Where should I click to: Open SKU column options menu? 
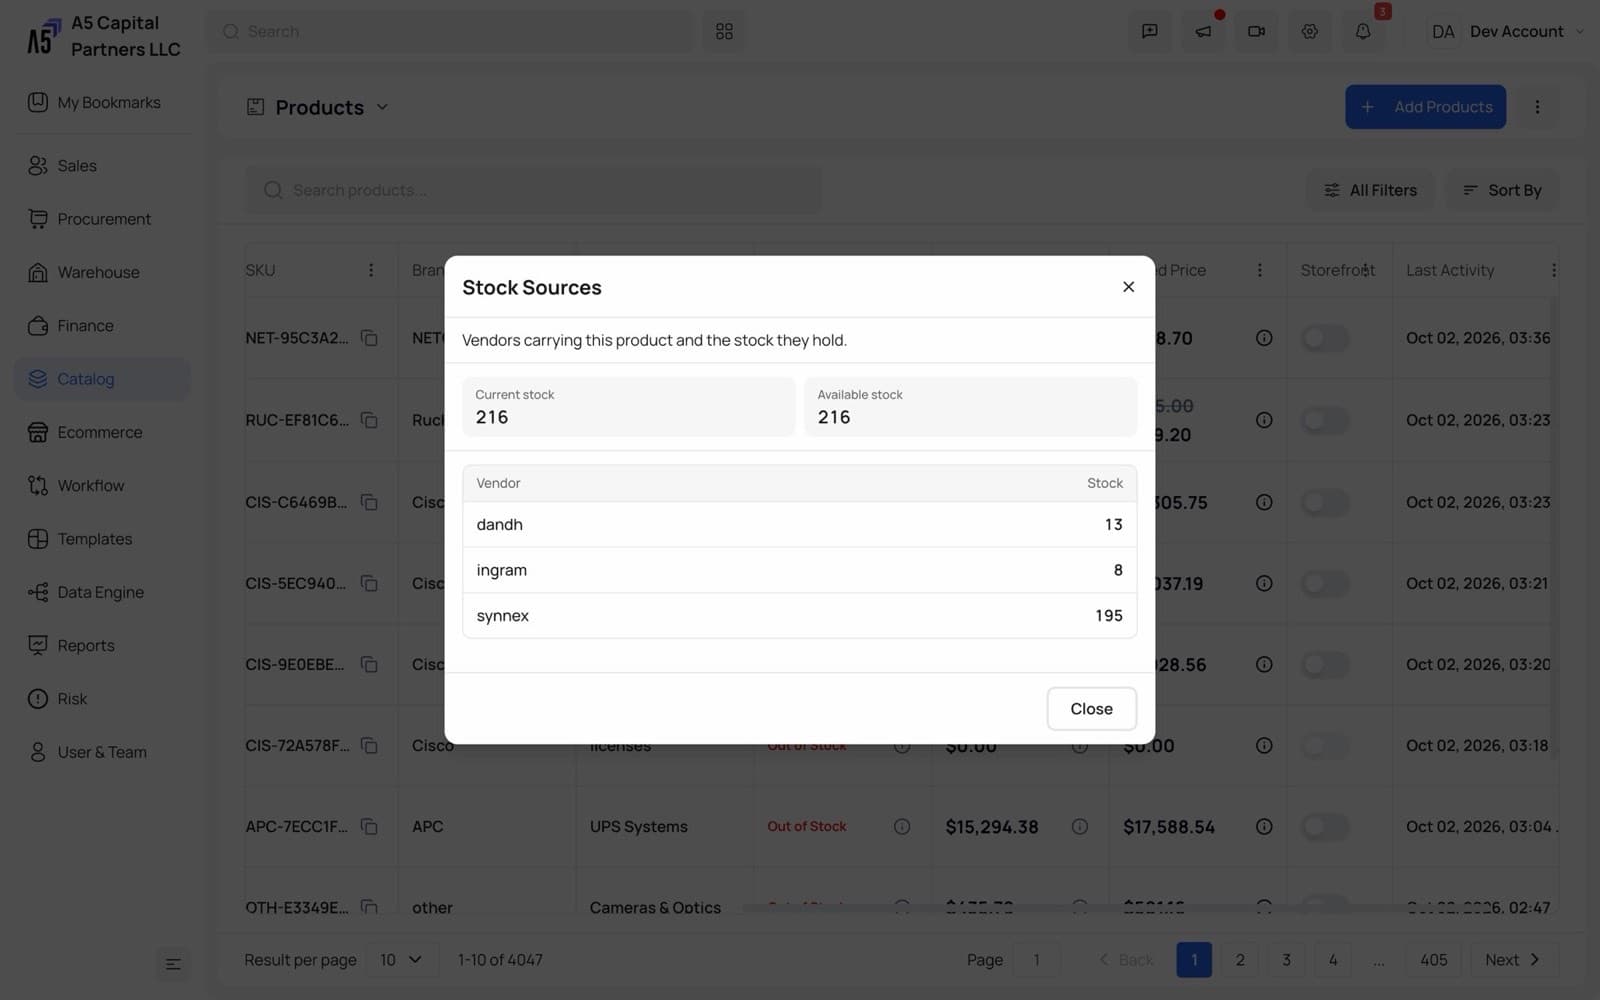[371, 270]
